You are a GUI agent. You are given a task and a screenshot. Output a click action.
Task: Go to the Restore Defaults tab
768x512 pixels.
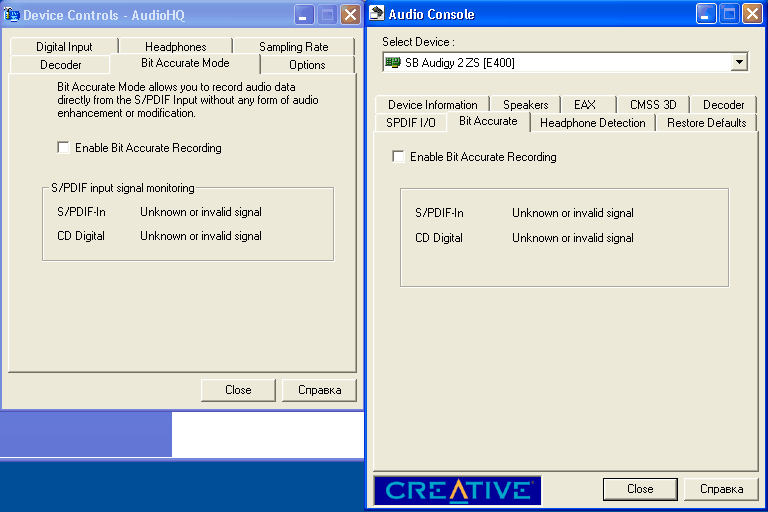tap(706, 122)
